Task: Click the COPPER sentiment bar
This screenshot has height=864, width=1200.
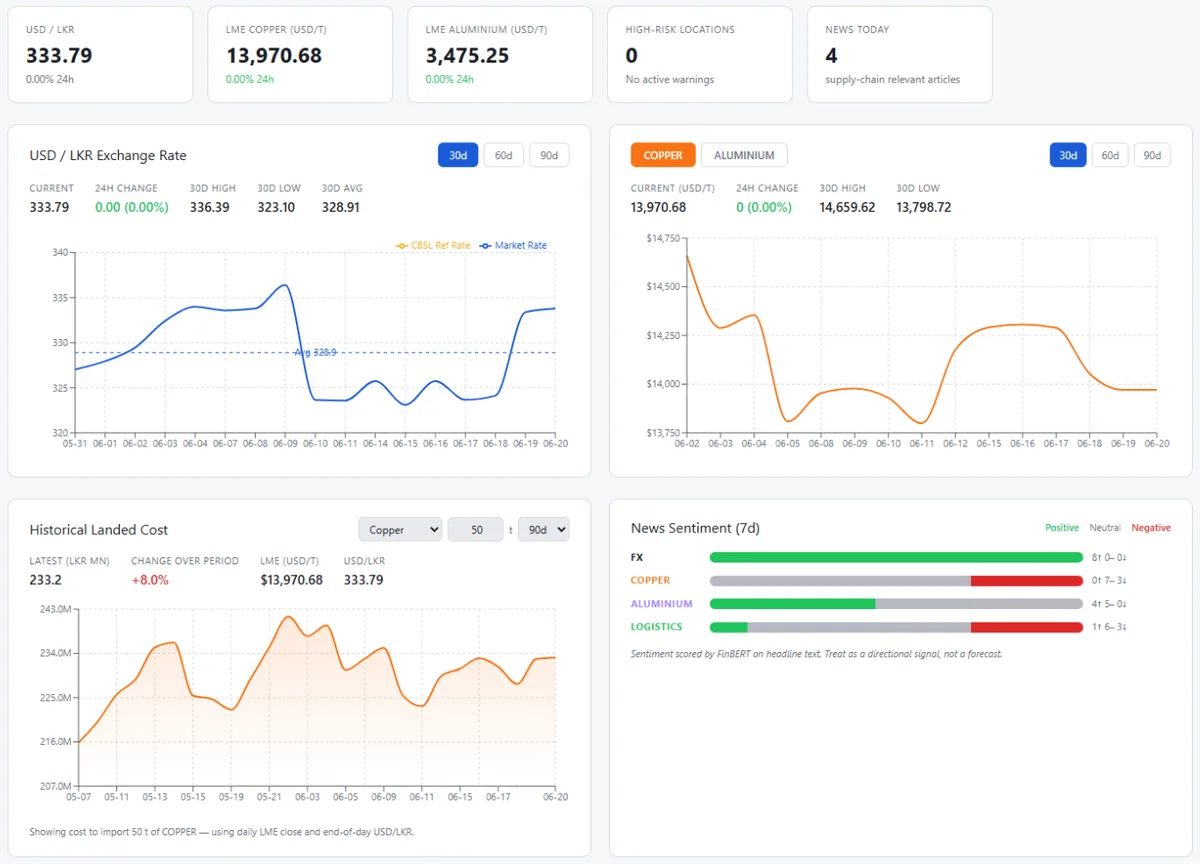Action: (896, 581)
